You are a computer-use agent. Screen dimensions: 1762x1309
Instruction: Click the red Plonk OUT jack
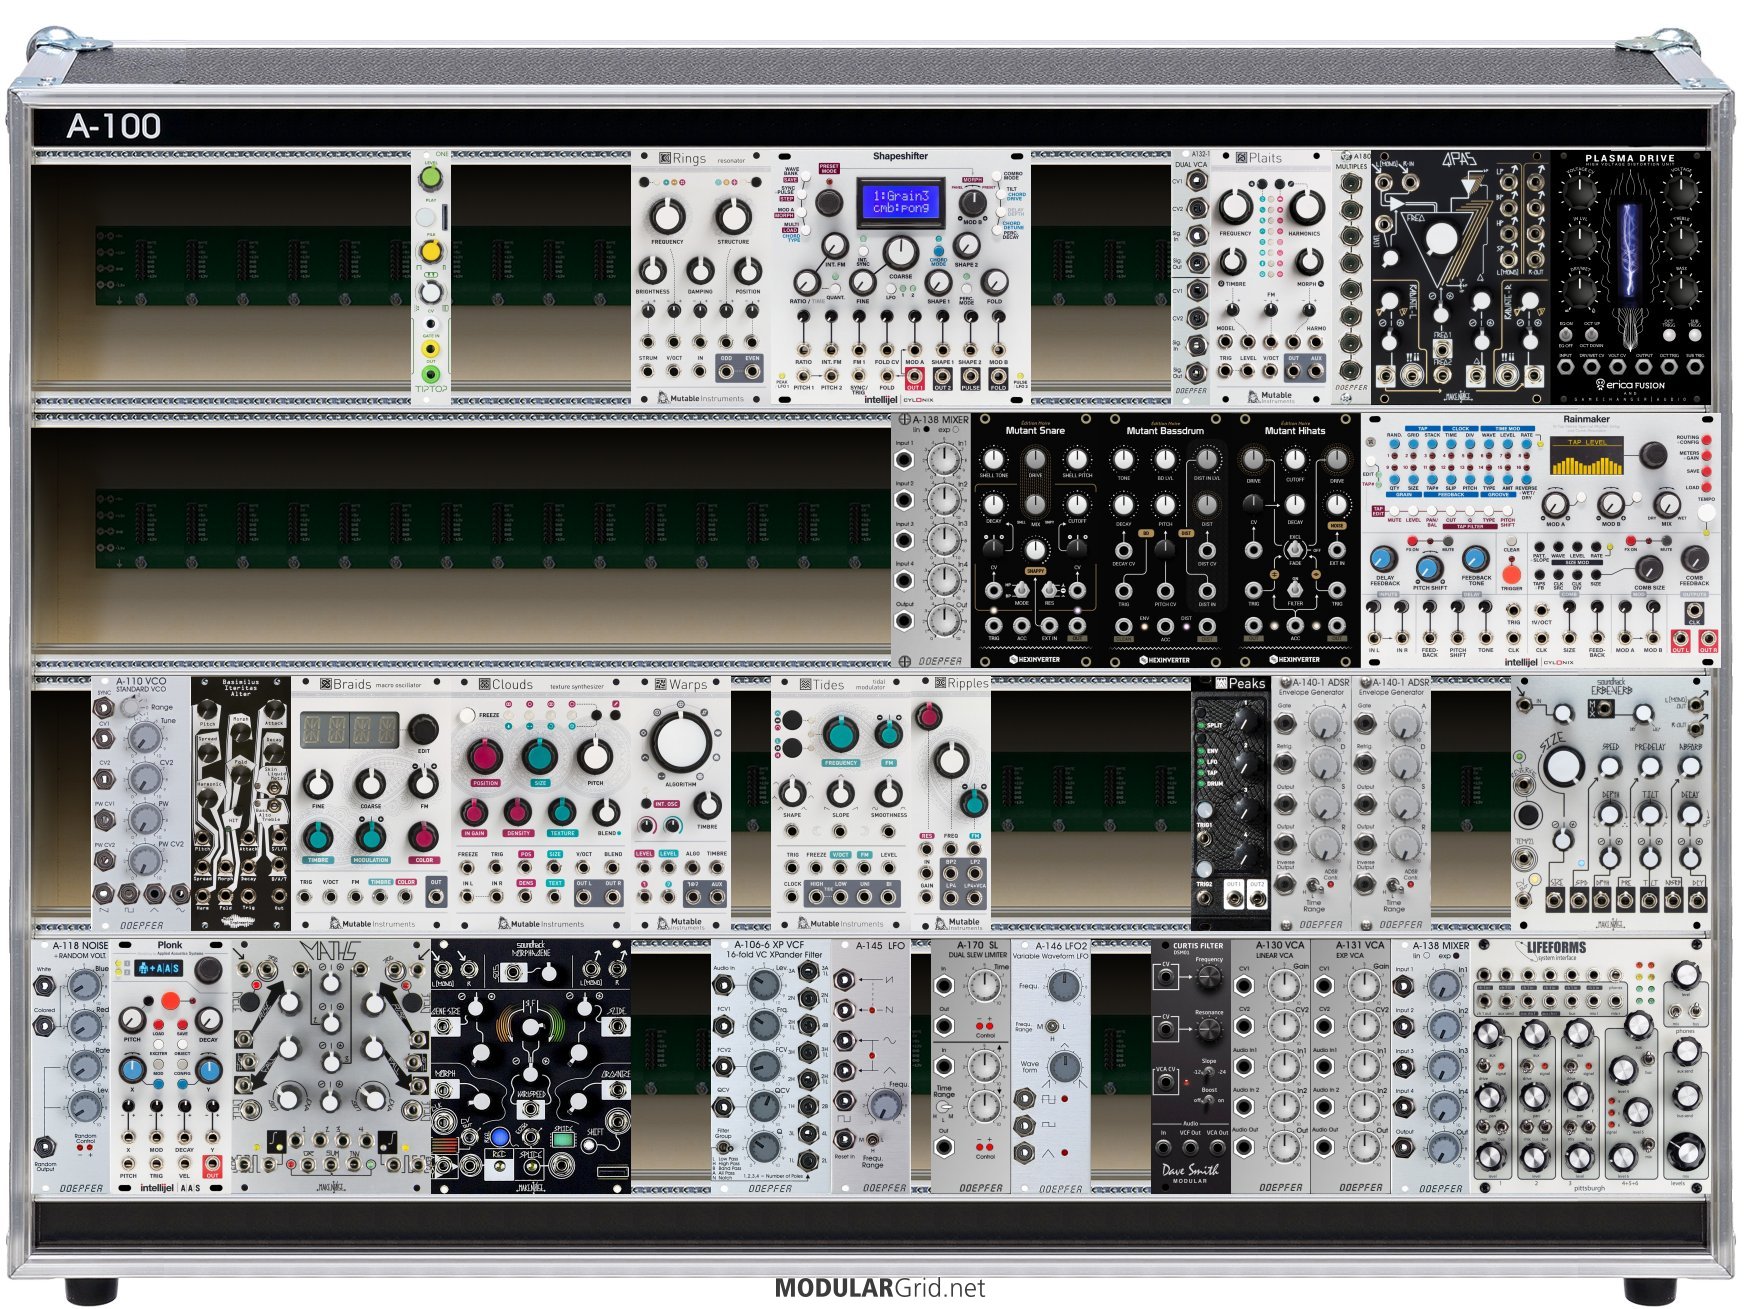click(212, 1164)
